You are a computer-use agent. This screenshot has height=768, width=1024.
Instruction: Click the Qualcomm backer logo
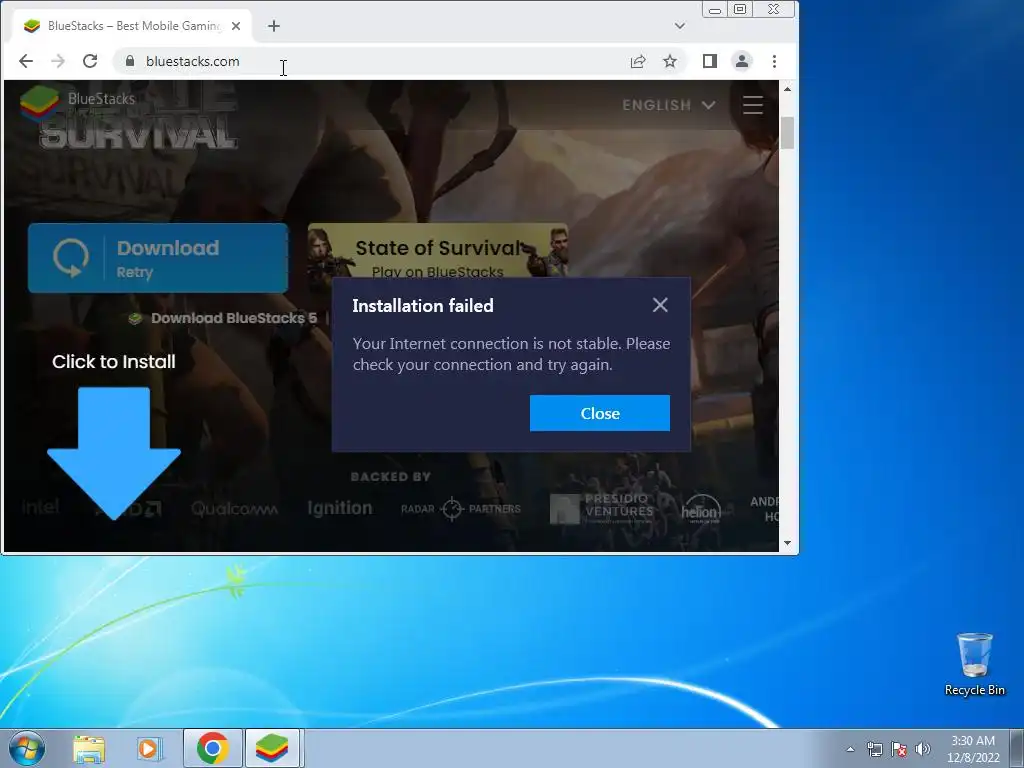click(234, 508)
